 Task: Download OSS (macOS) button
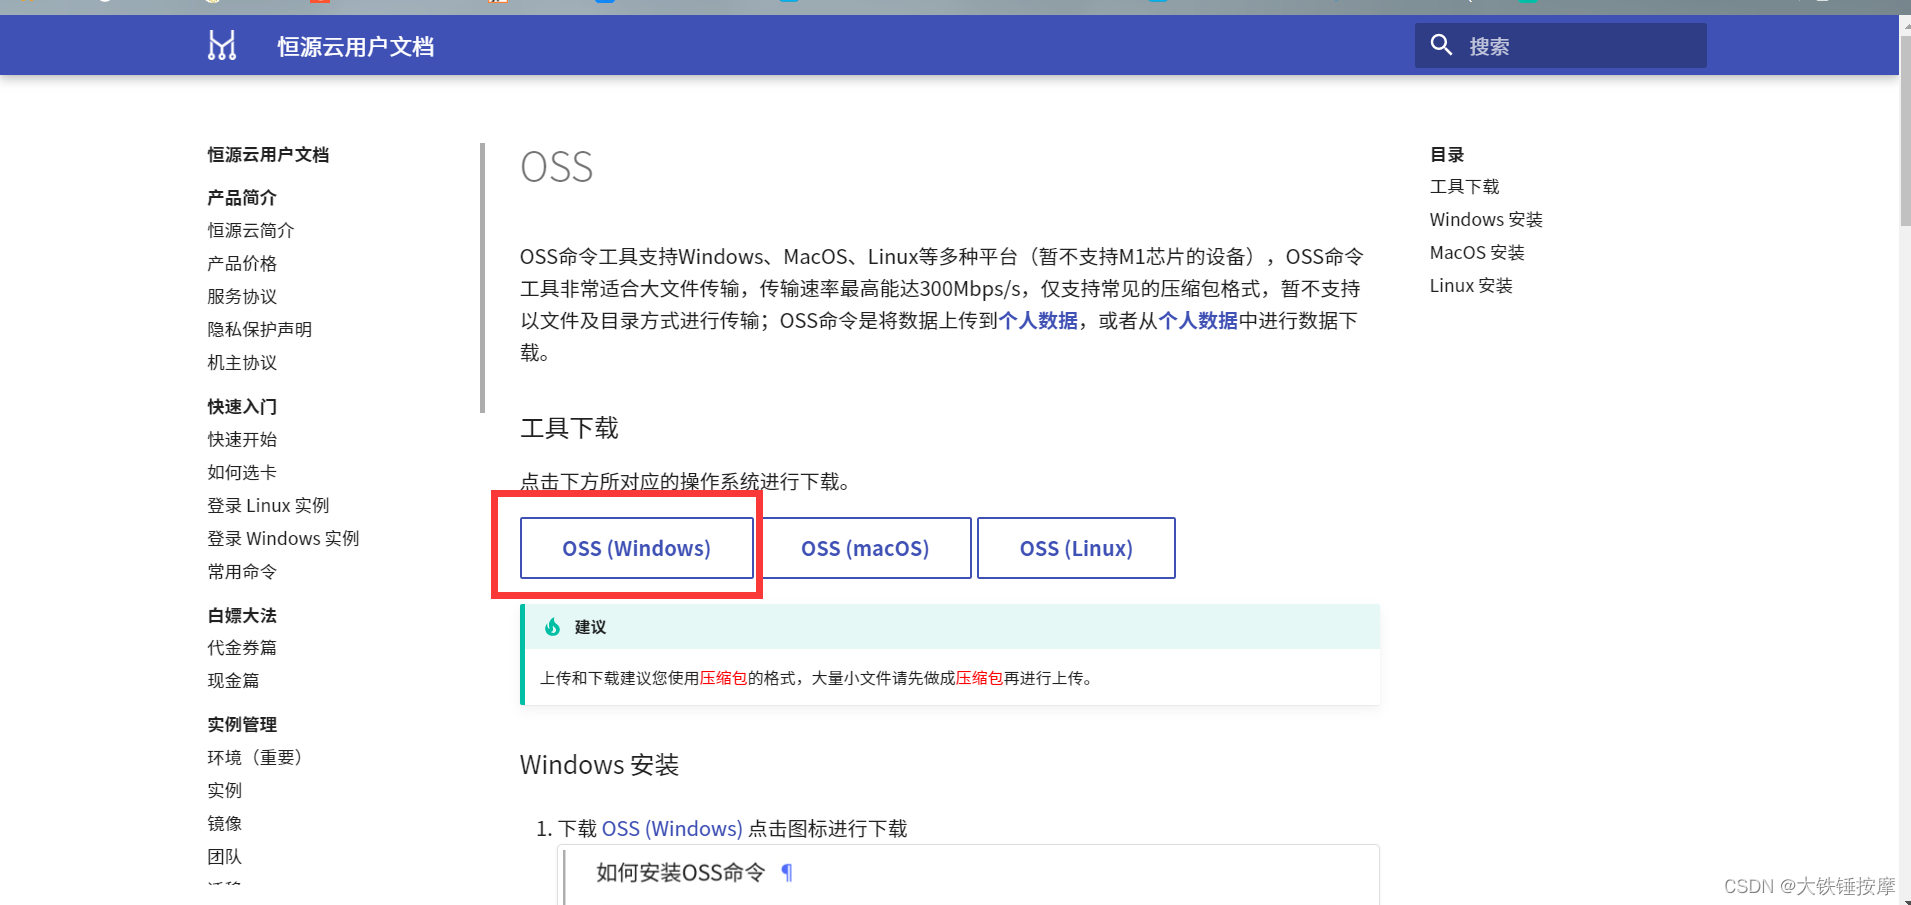click(x=865, y=548)
